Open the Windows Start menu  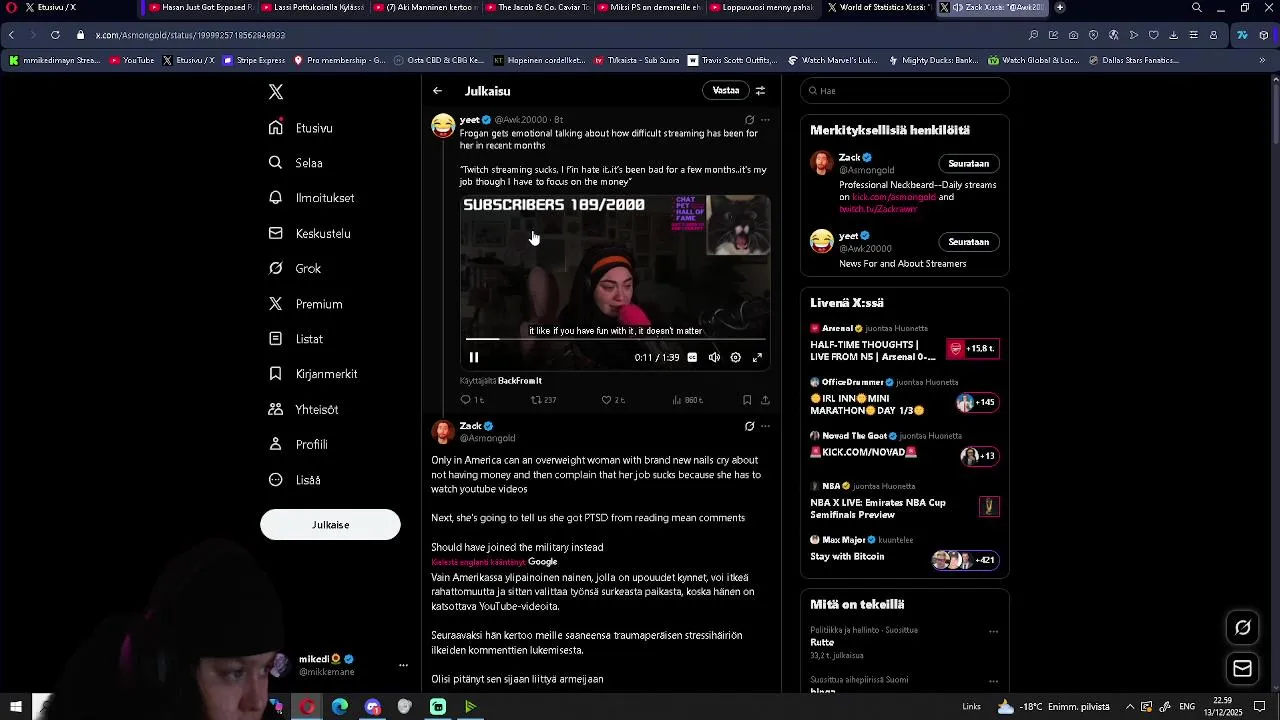(x=15, y=707)
